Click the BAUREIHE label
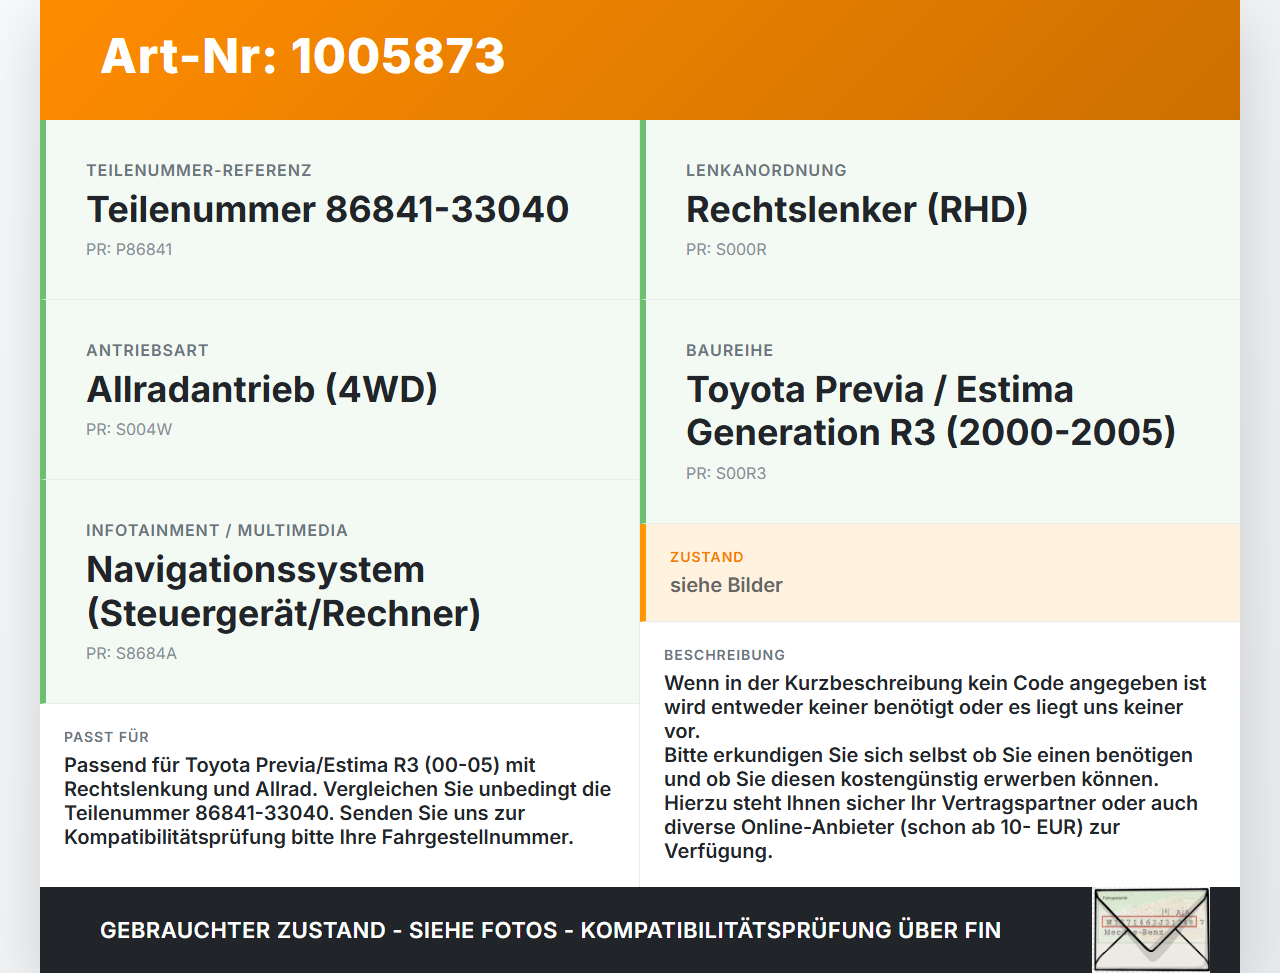1280x973 pixels. [730, 350]
